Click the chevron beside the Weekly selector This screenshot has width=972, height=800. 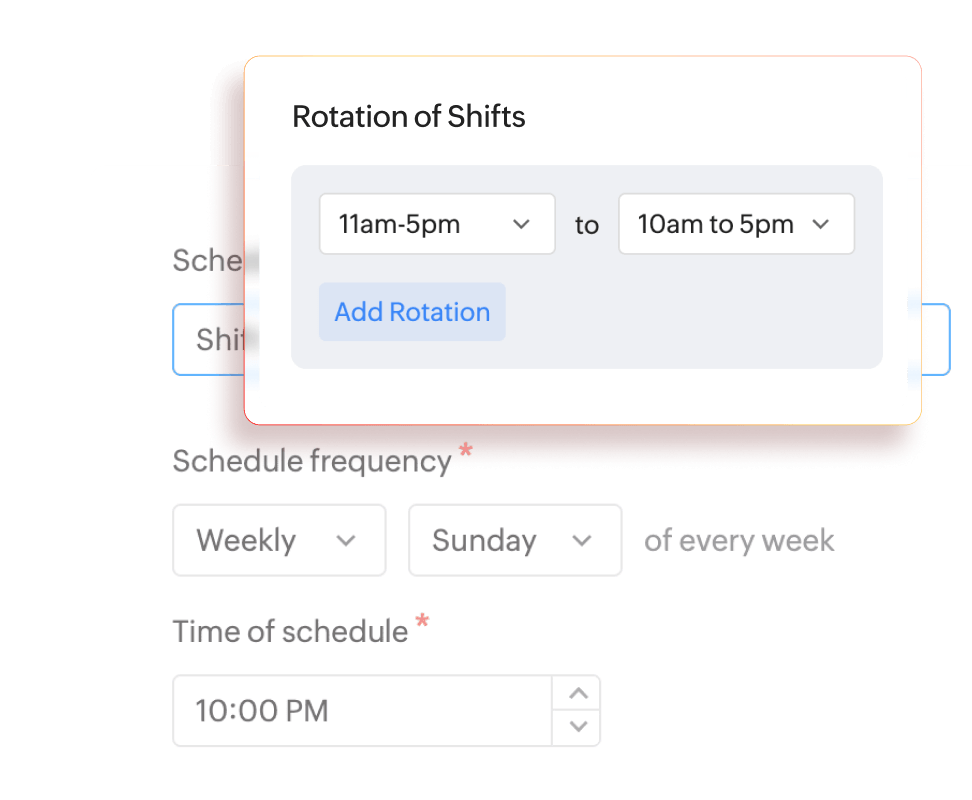[x=348, y=541]
